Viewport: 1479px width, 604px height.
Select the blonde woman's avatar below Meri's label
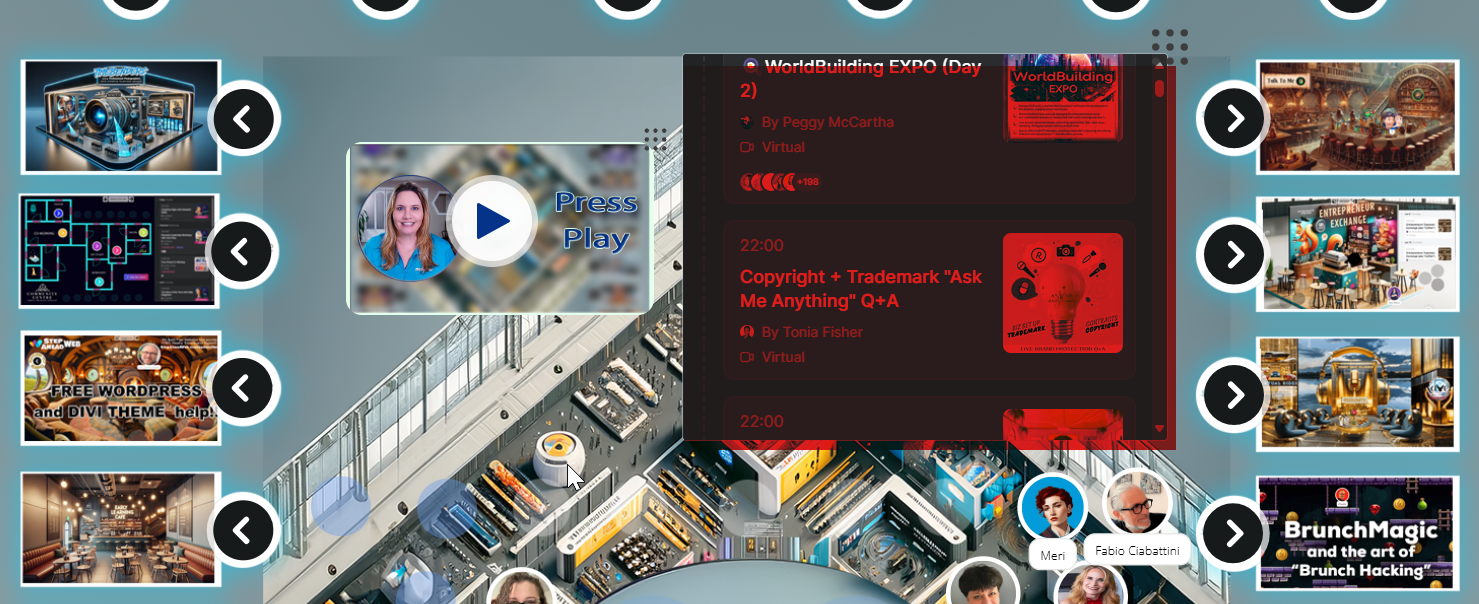1089,584
